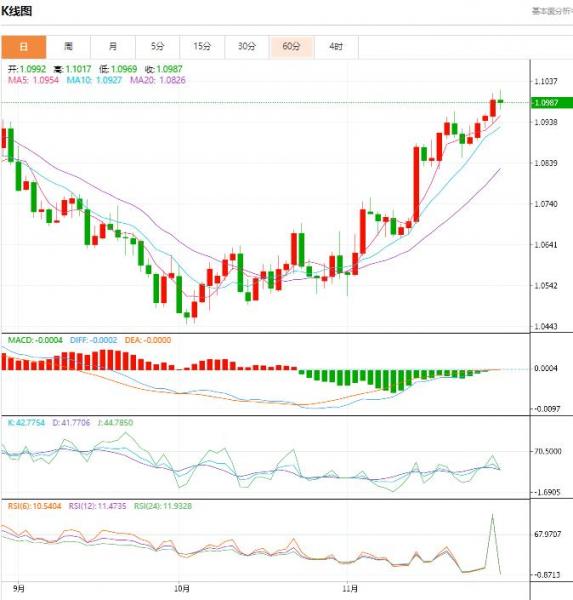
Task: Click the 基本面分析 link at top right
Action: pyautogui.click(x=552, y=11)
